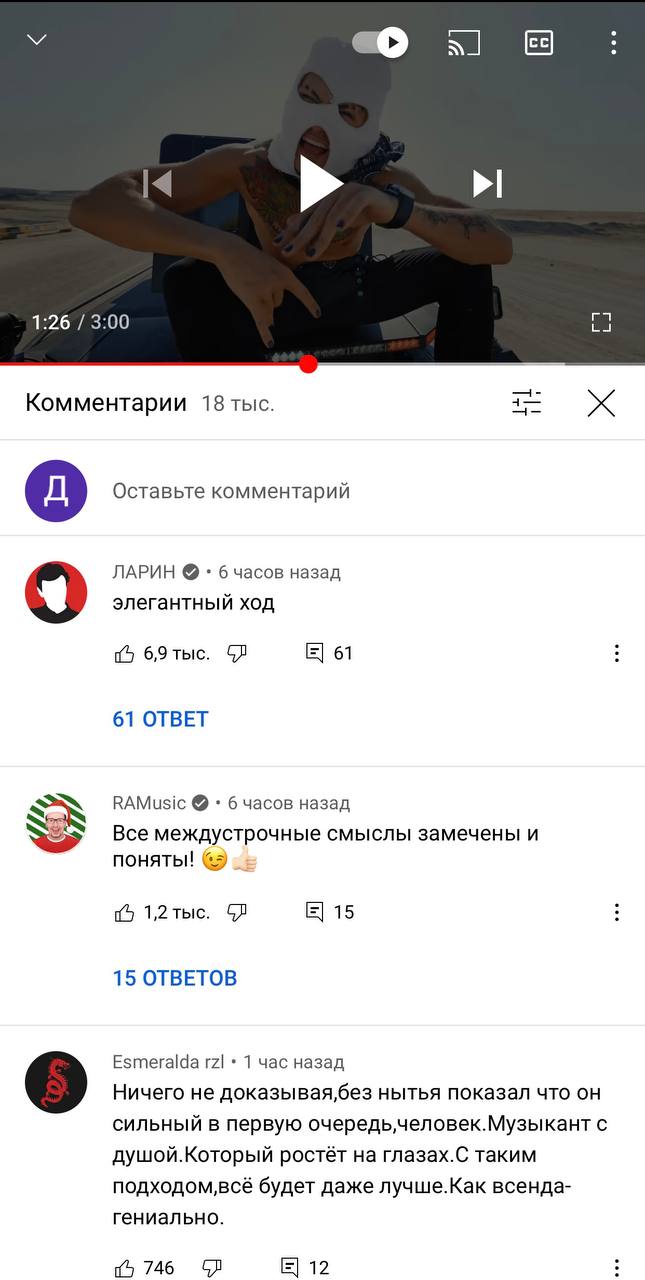Collapse the video with the down chevron

pos(37,40)
